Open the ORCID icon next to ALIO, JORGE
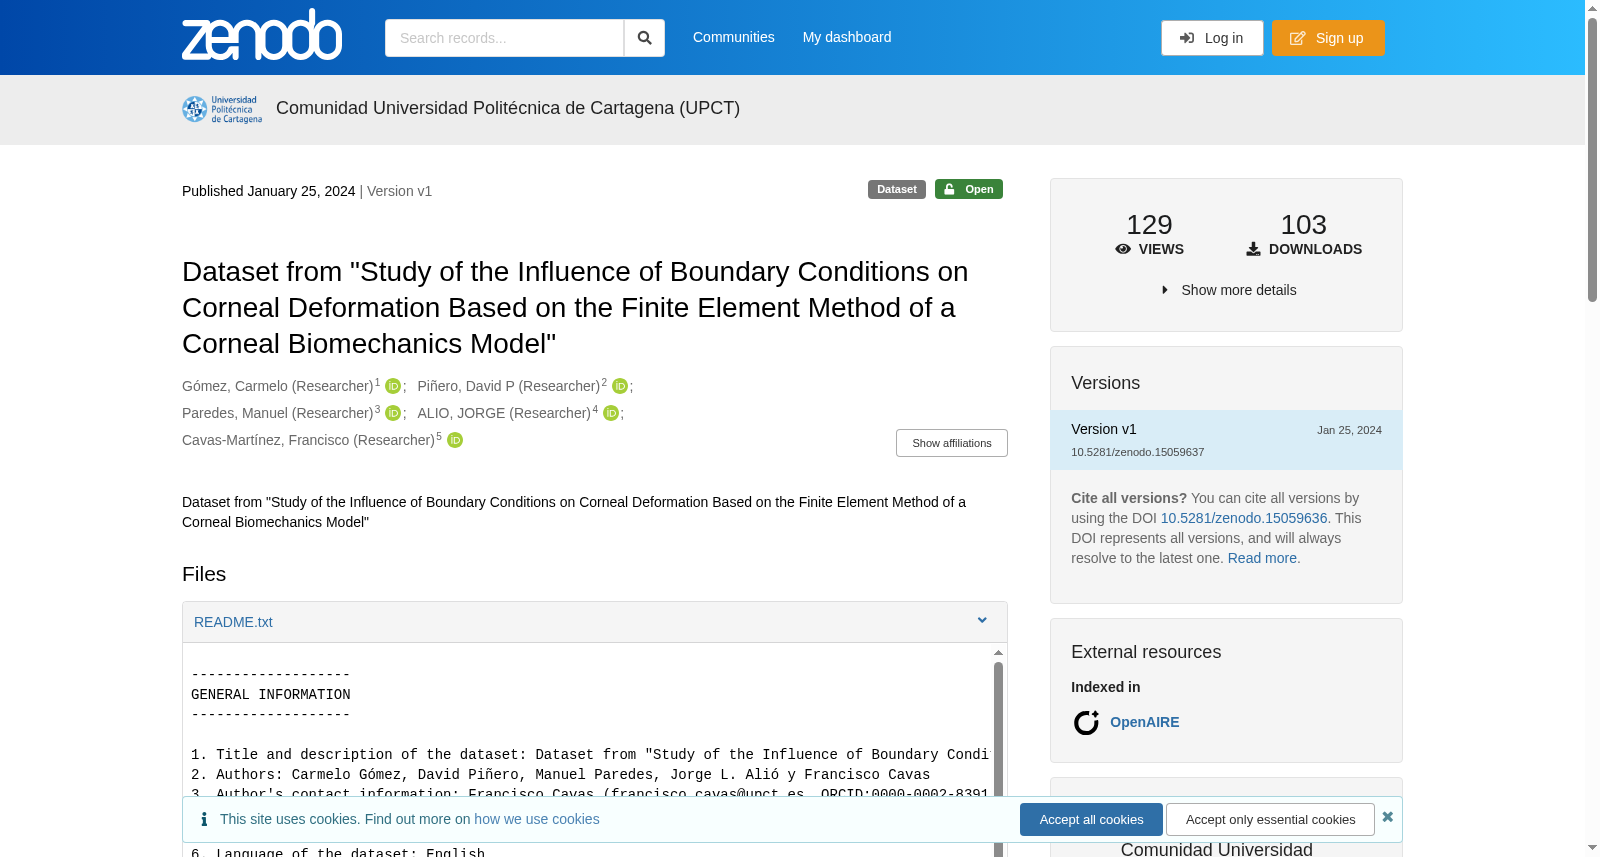Viewport: 1600px width, 857px height. [x=611, y=413]
